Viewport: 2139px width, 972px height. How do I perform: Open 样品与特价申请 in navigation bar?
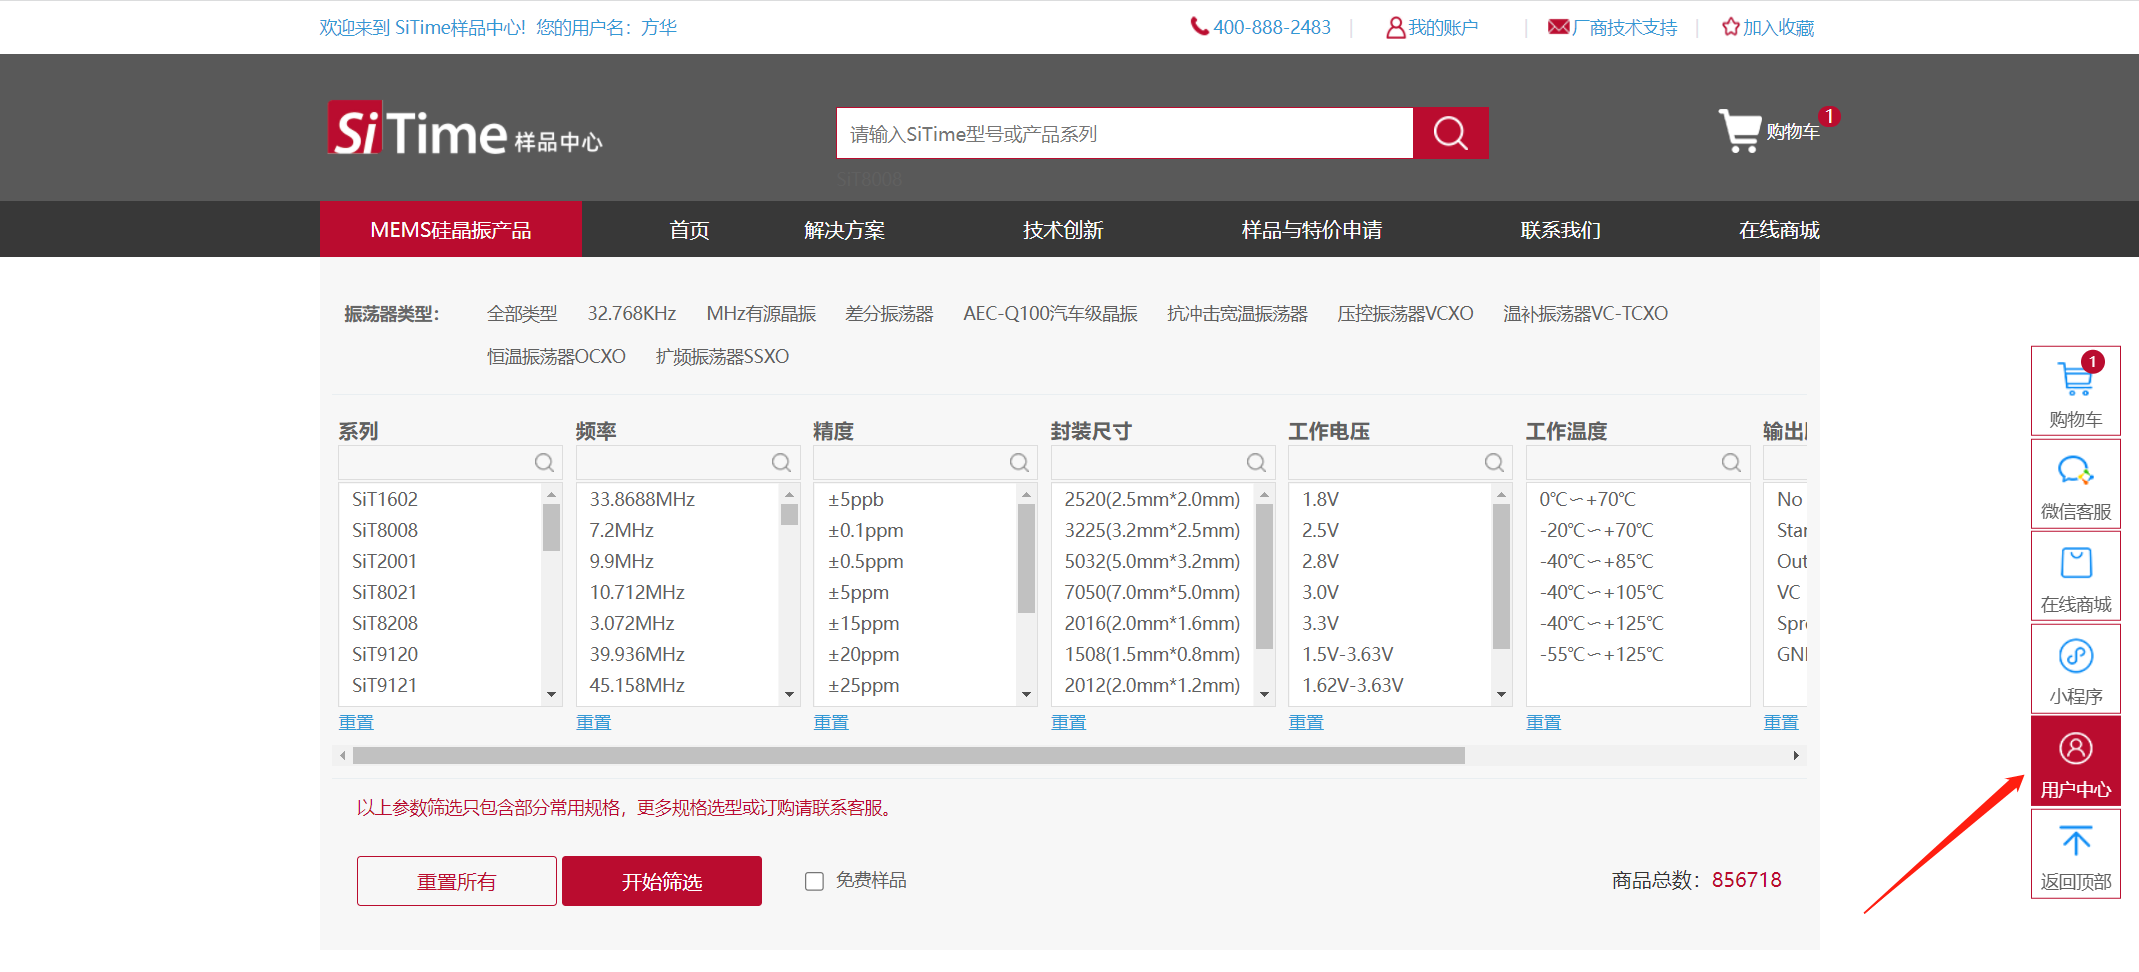coord(1312,230)
